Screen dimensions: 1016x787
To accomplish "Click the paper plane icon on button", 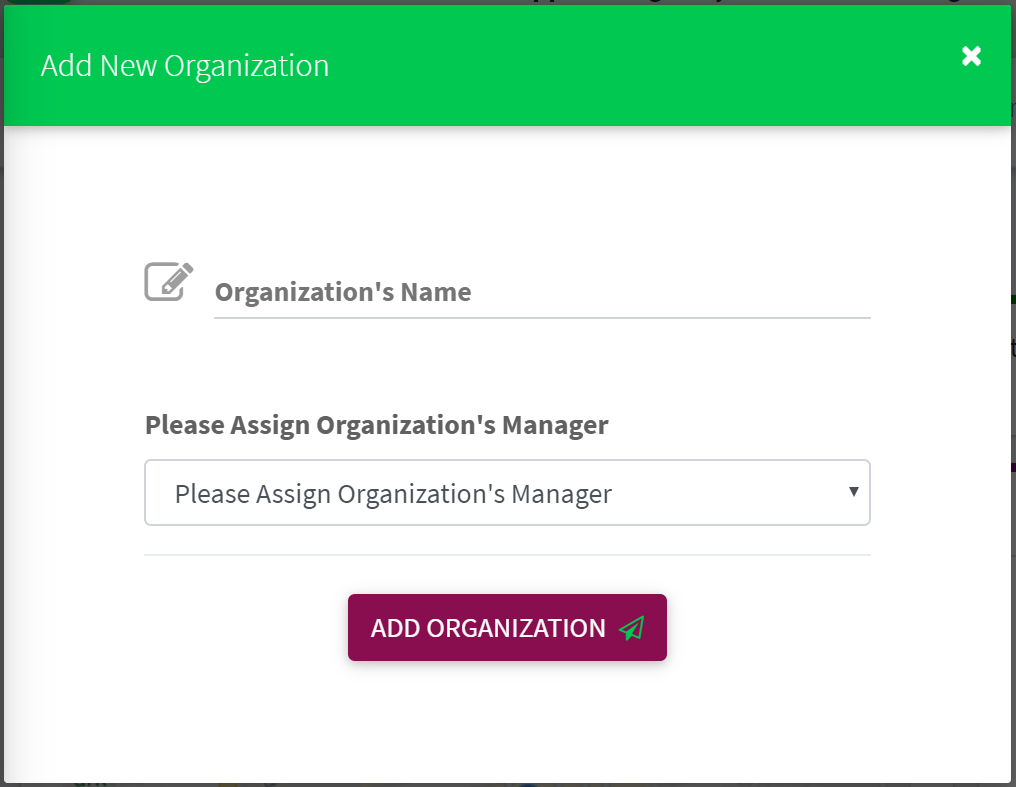I will pyautogui.click(x=632, y=628).
